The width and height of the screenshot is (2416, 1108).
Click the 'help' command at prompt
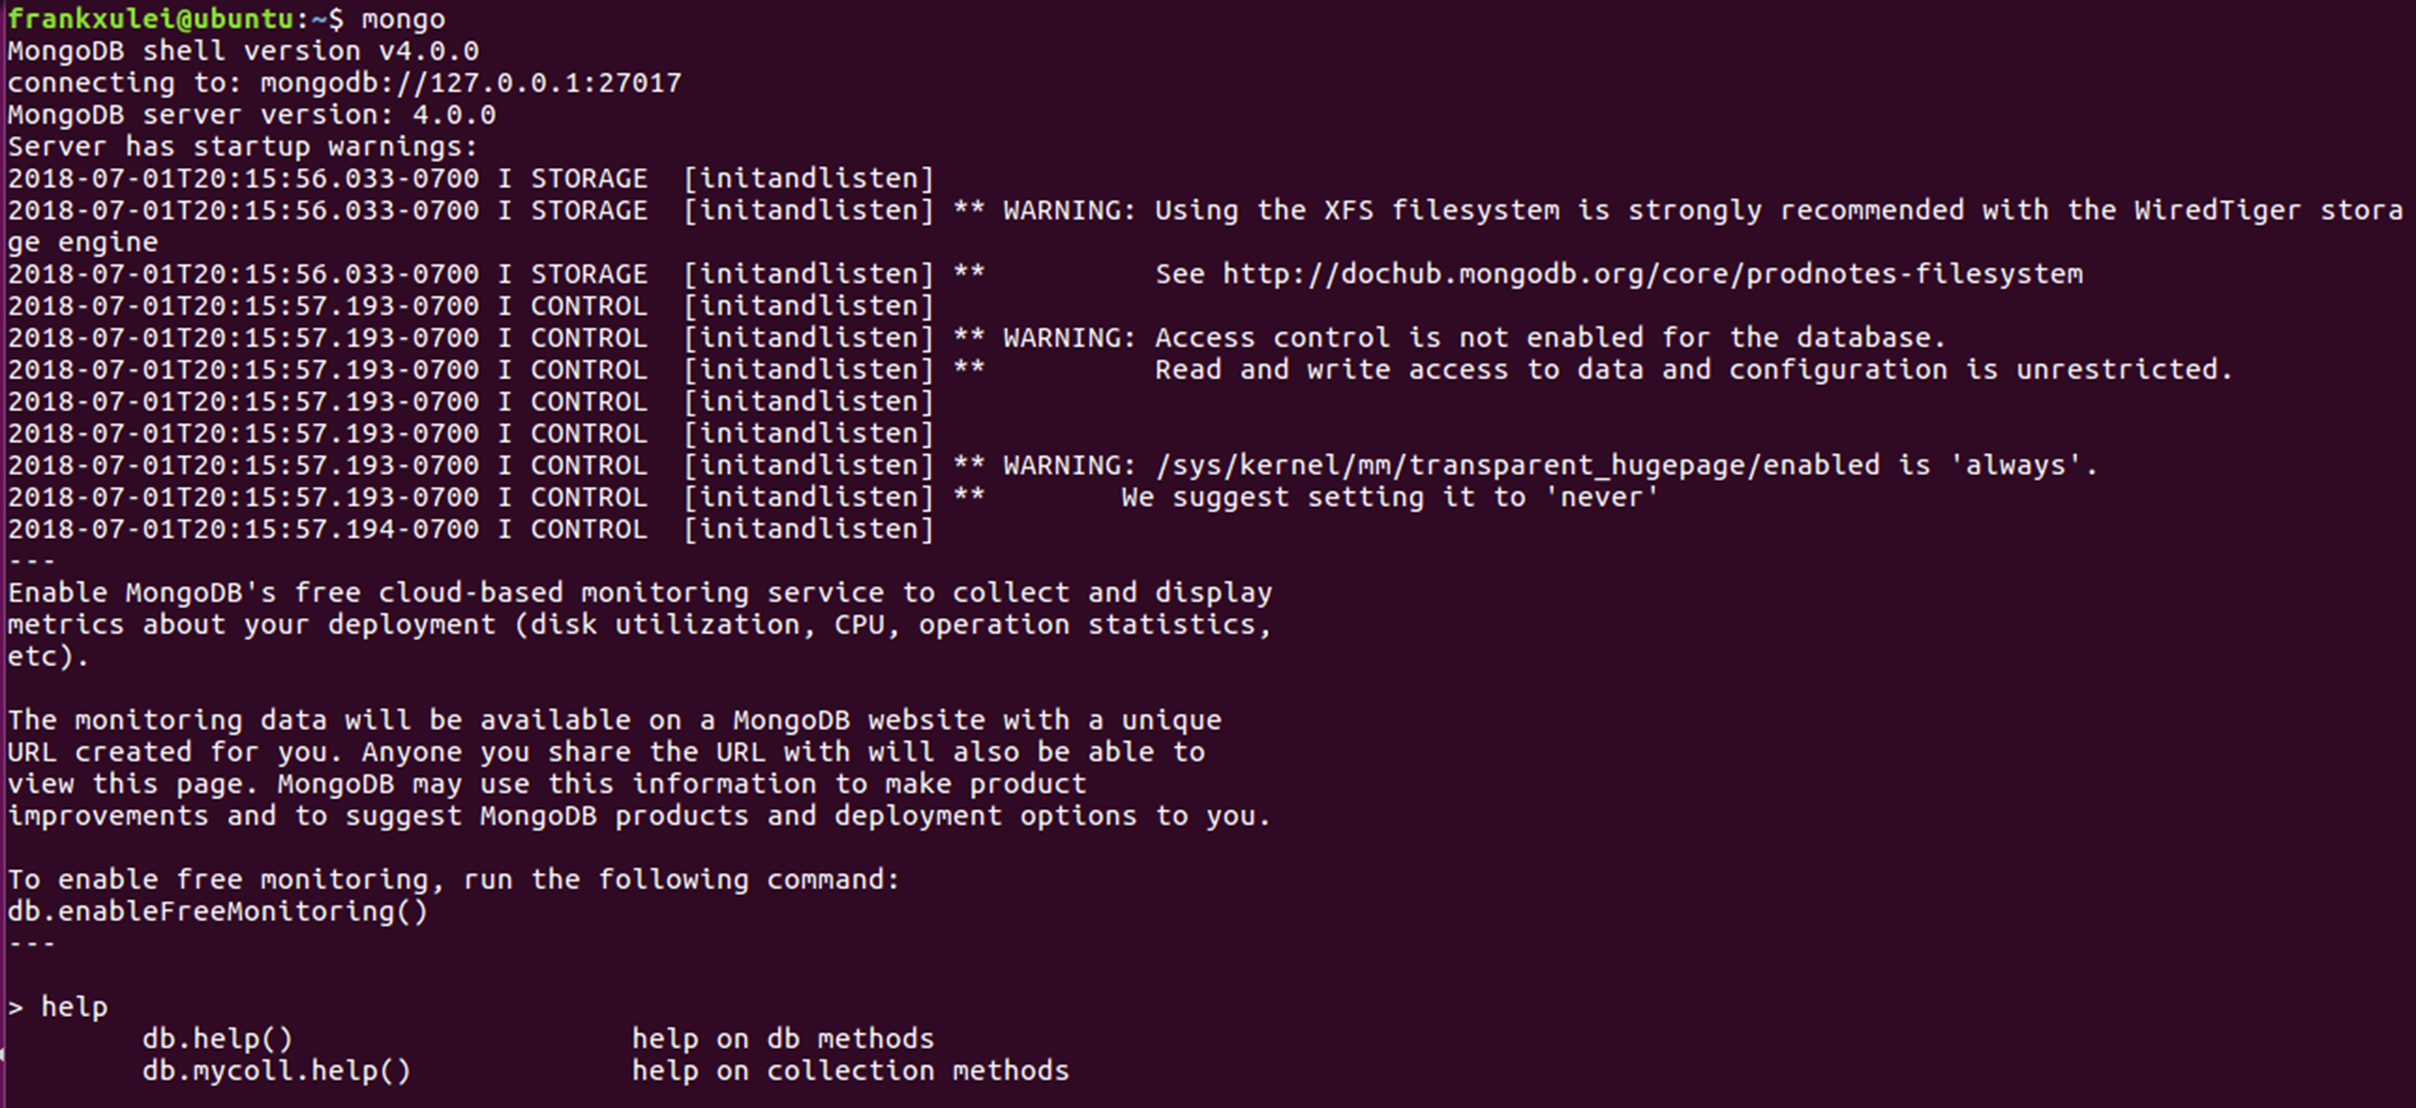[x=74, y=1007]
